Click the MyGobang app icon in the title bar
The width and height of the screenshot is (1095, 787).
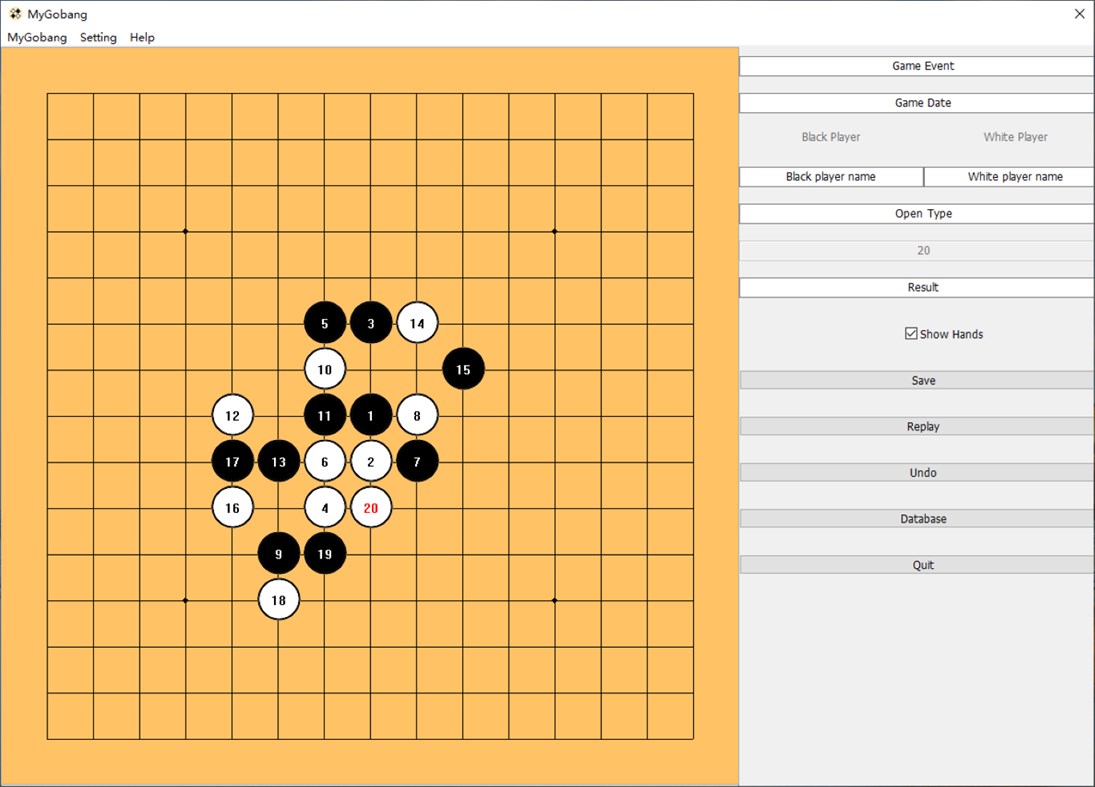point(14,14)
